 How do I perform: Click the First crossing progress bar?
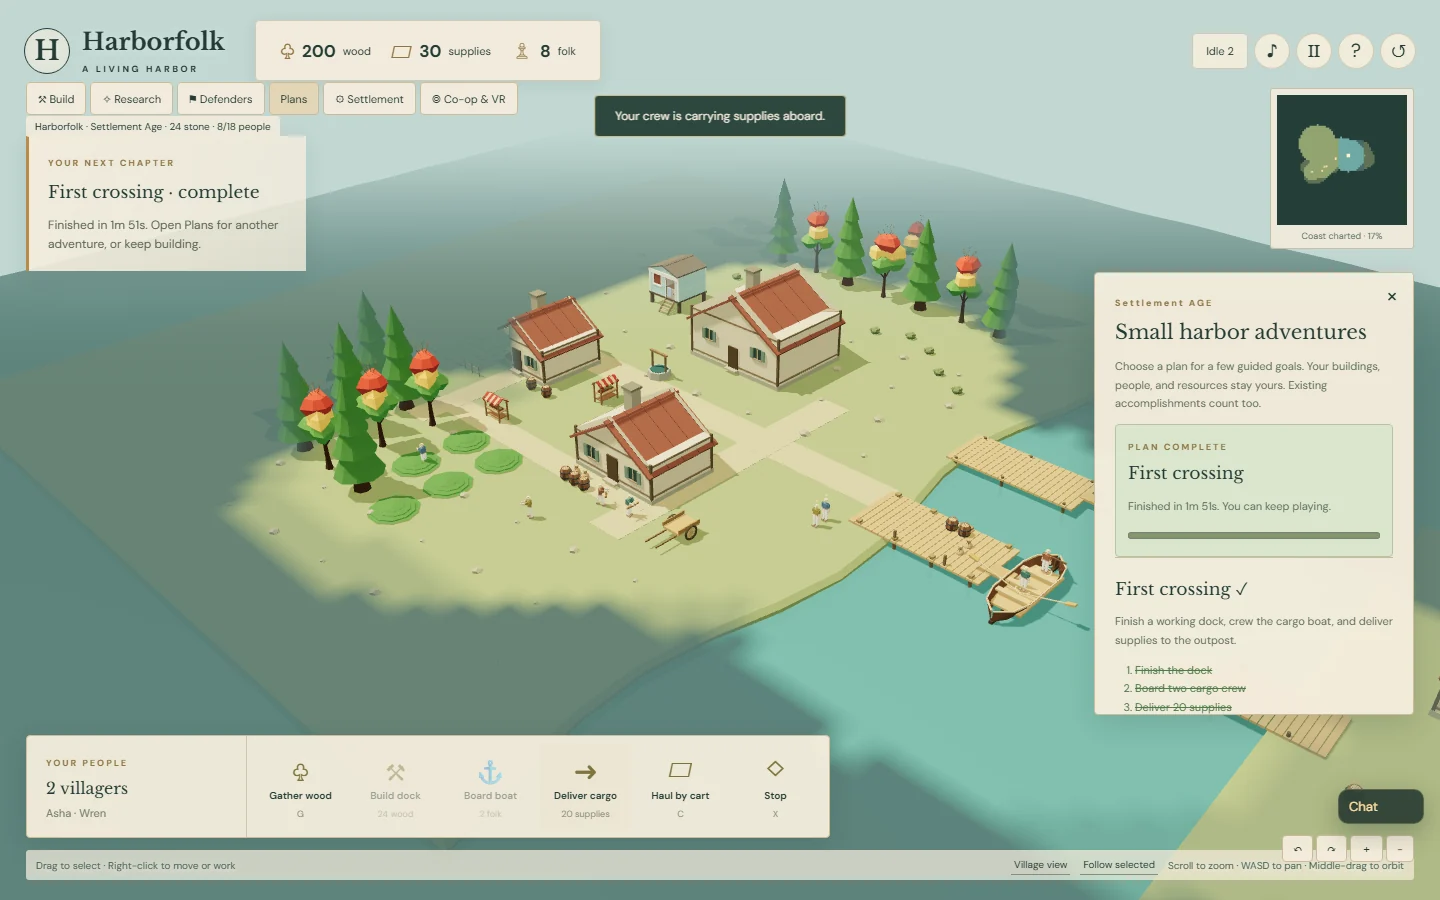[1254, 536]
